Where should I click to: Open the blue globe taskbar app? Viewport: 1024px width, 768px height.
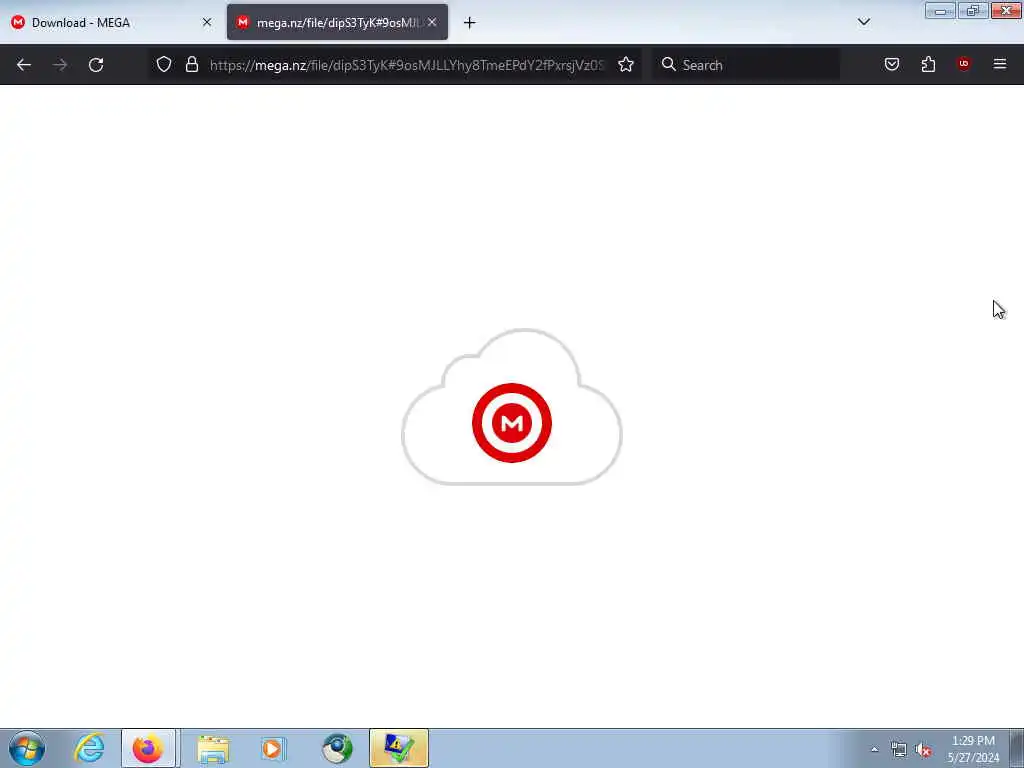337,749
